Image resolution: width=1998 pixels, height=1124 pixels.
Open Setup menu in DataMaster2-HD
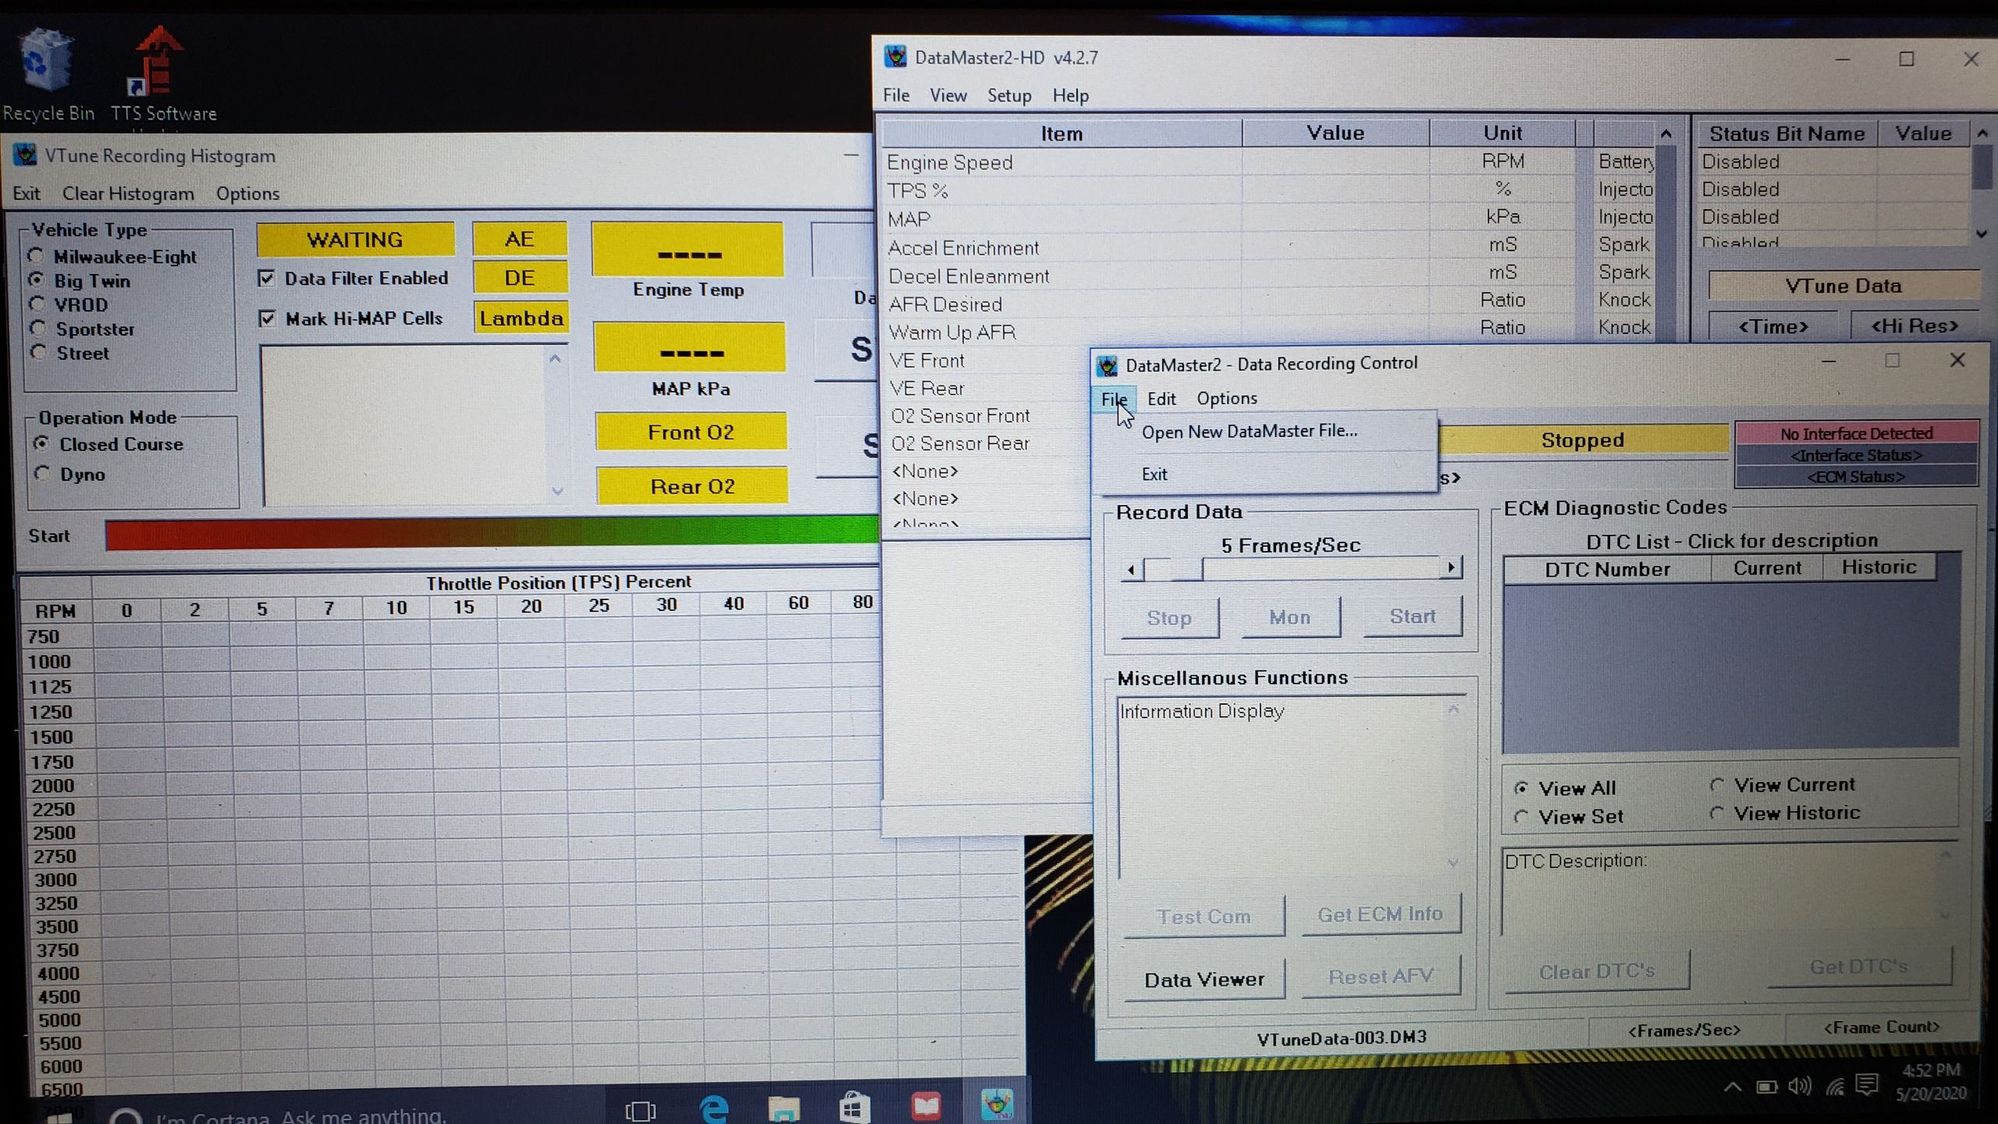pyautogui.click(x=1008, y=95)
